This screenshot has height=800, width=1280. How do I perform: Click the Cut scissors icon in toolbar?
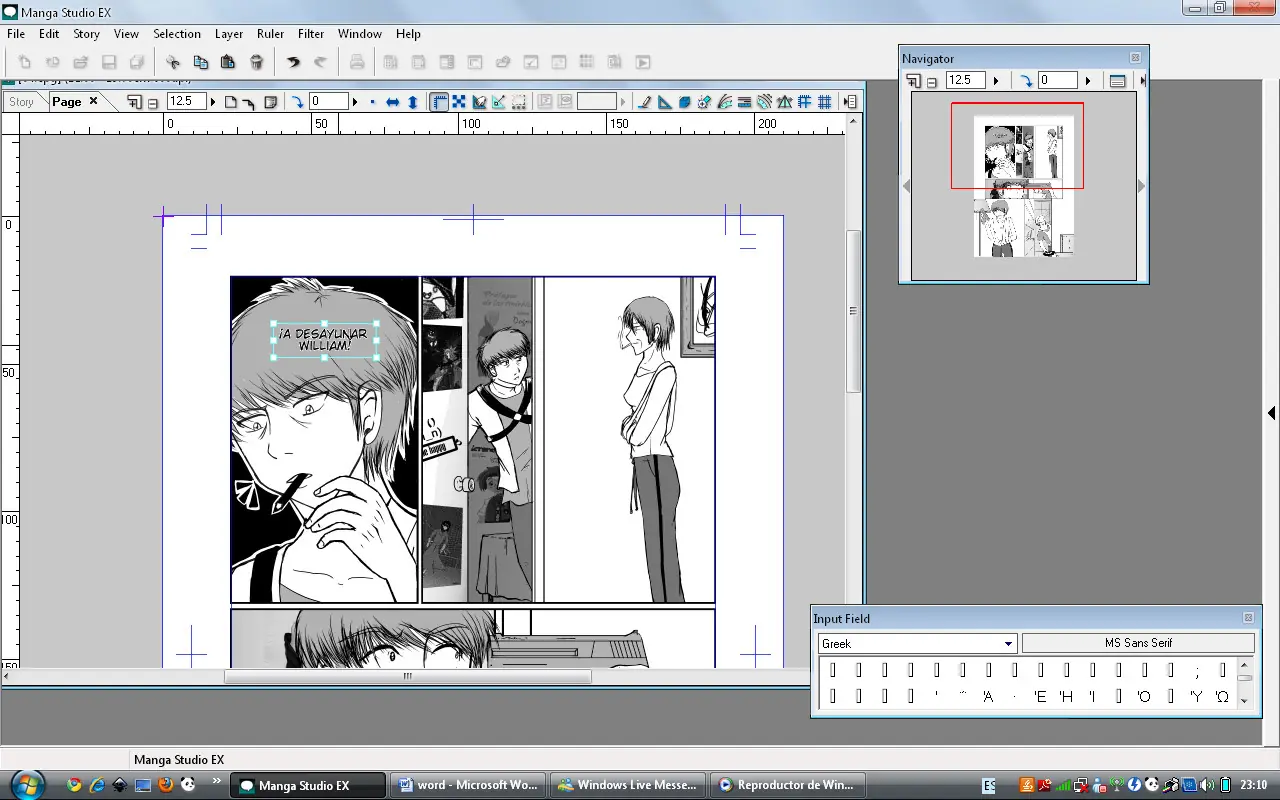[173, 62]
